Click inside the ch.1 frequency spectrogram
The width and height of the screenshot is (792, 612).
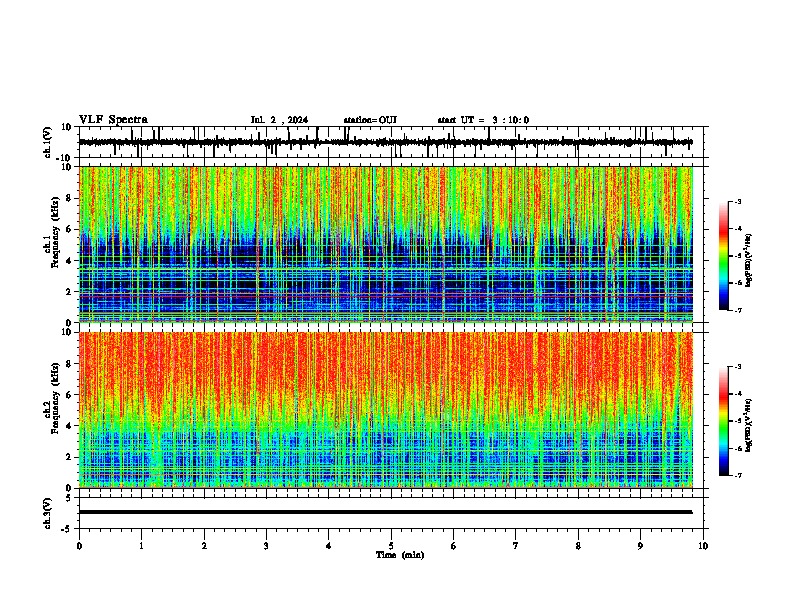pos(386,244)
